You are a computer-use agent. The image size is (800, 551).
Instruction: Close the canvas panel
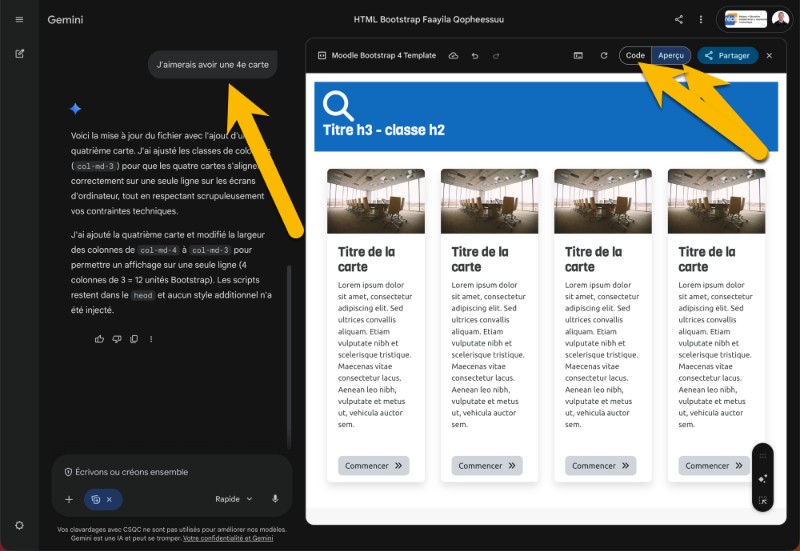point(769,56)
